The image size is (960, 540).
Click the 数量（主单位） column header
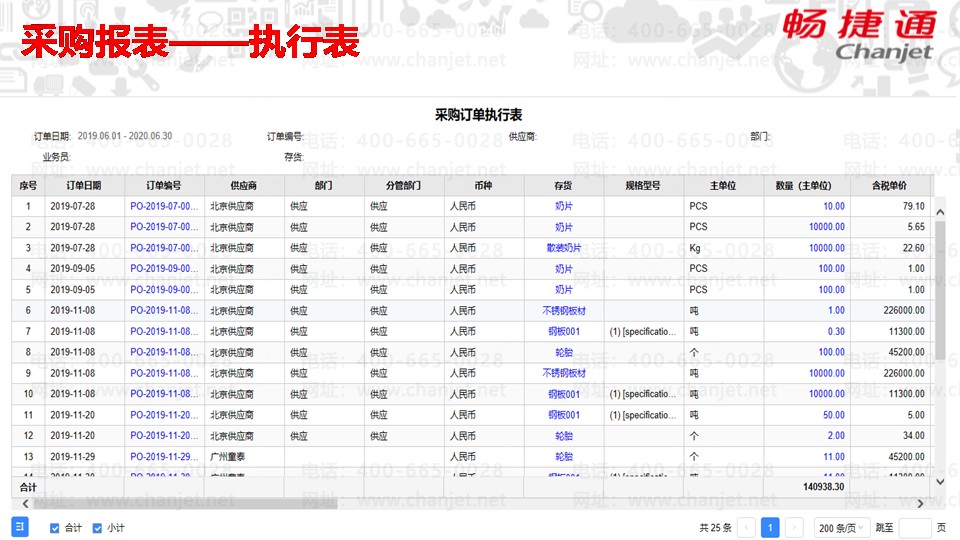(806, 185)
